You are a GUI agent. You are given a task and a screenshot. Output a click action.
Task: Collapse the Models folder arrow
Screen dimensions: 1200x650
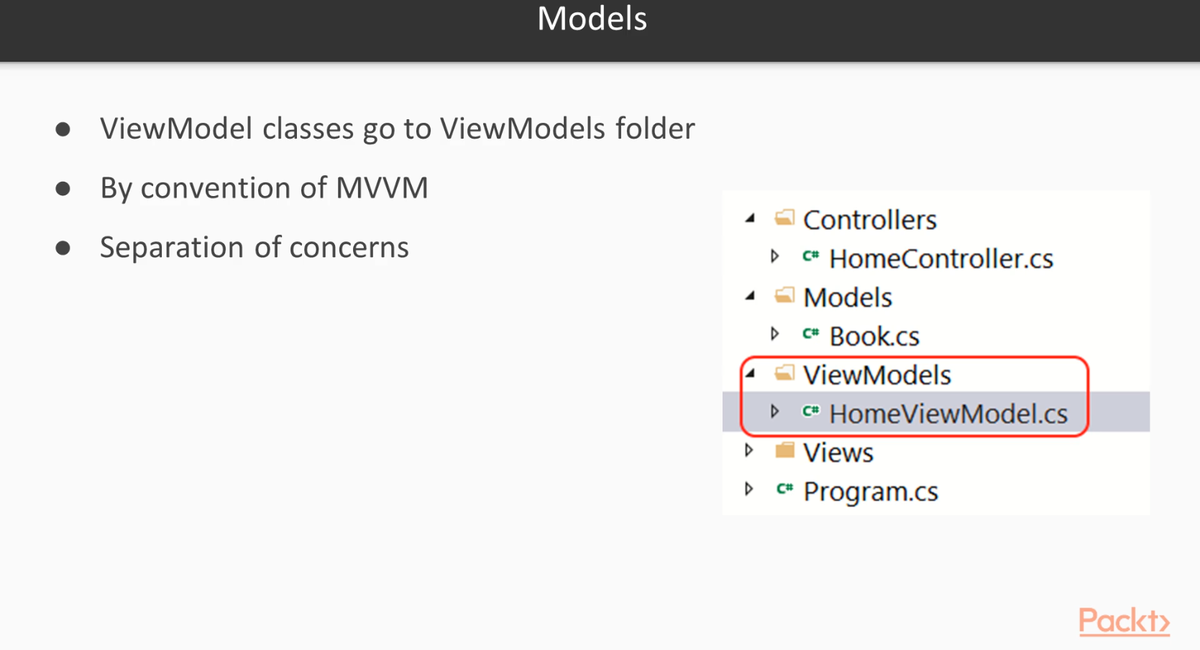pyautogui.click(x=751, y=298)
